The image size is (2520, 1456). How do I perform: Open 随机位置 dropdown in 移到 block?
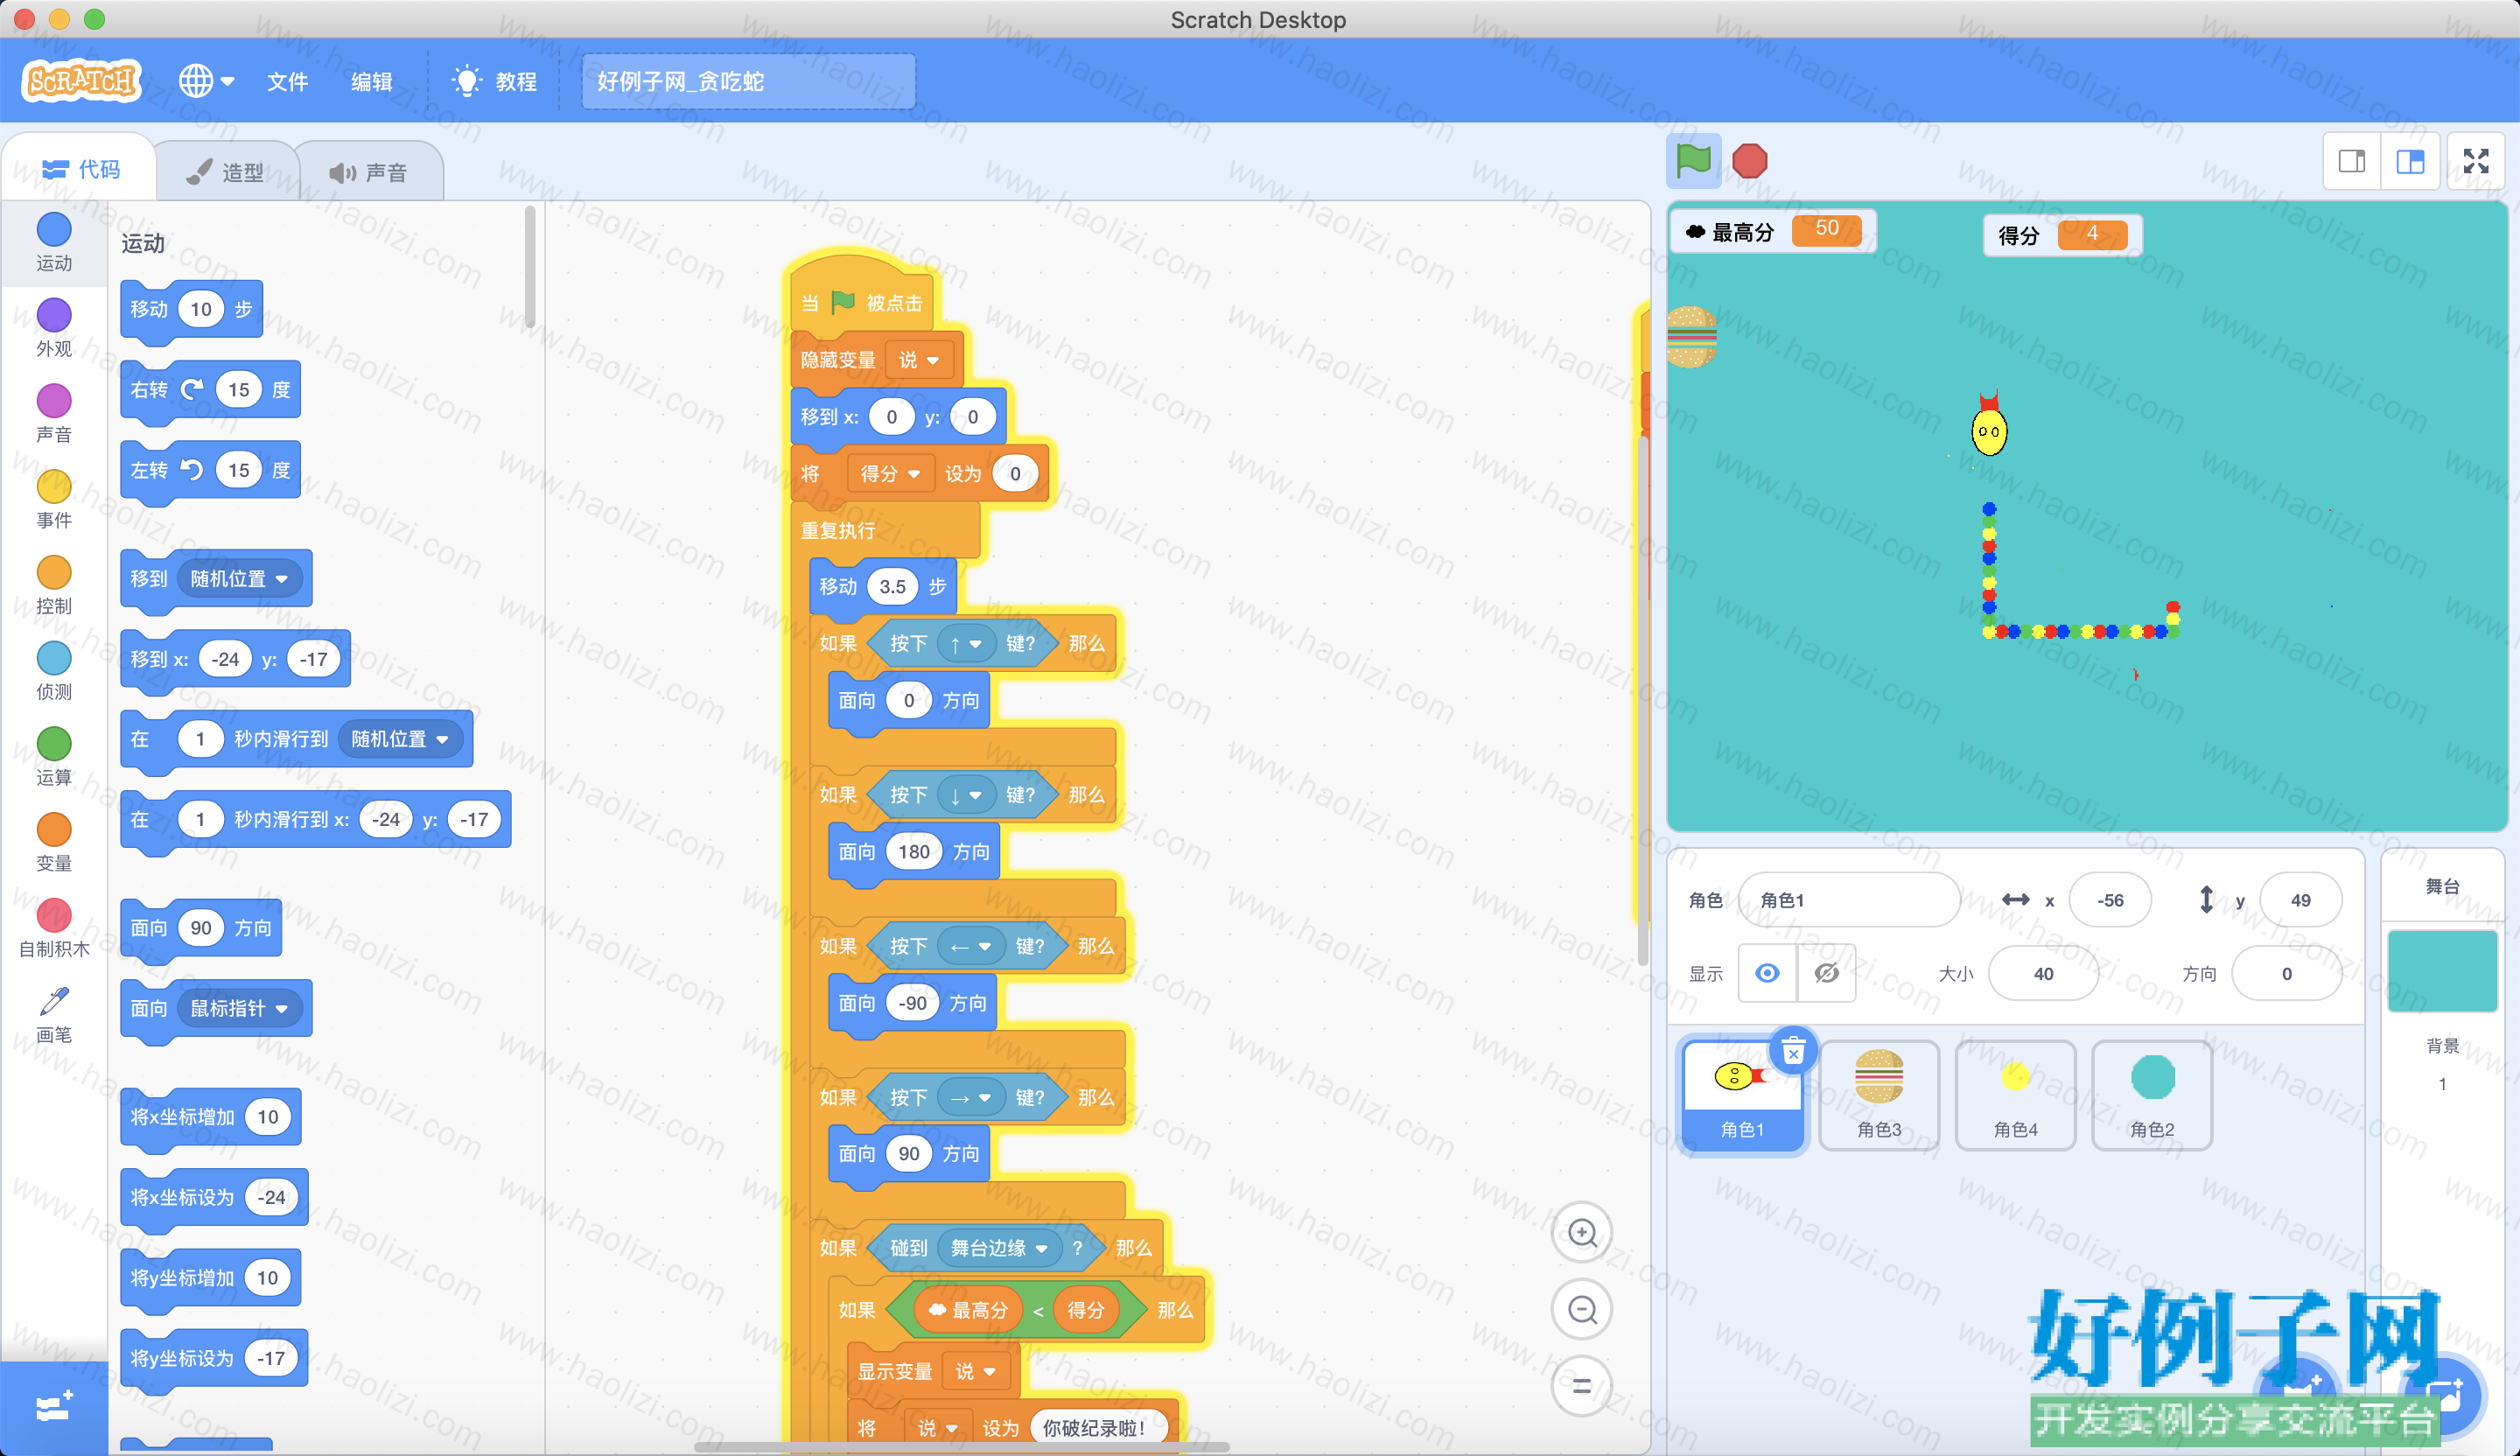point(240,578)
